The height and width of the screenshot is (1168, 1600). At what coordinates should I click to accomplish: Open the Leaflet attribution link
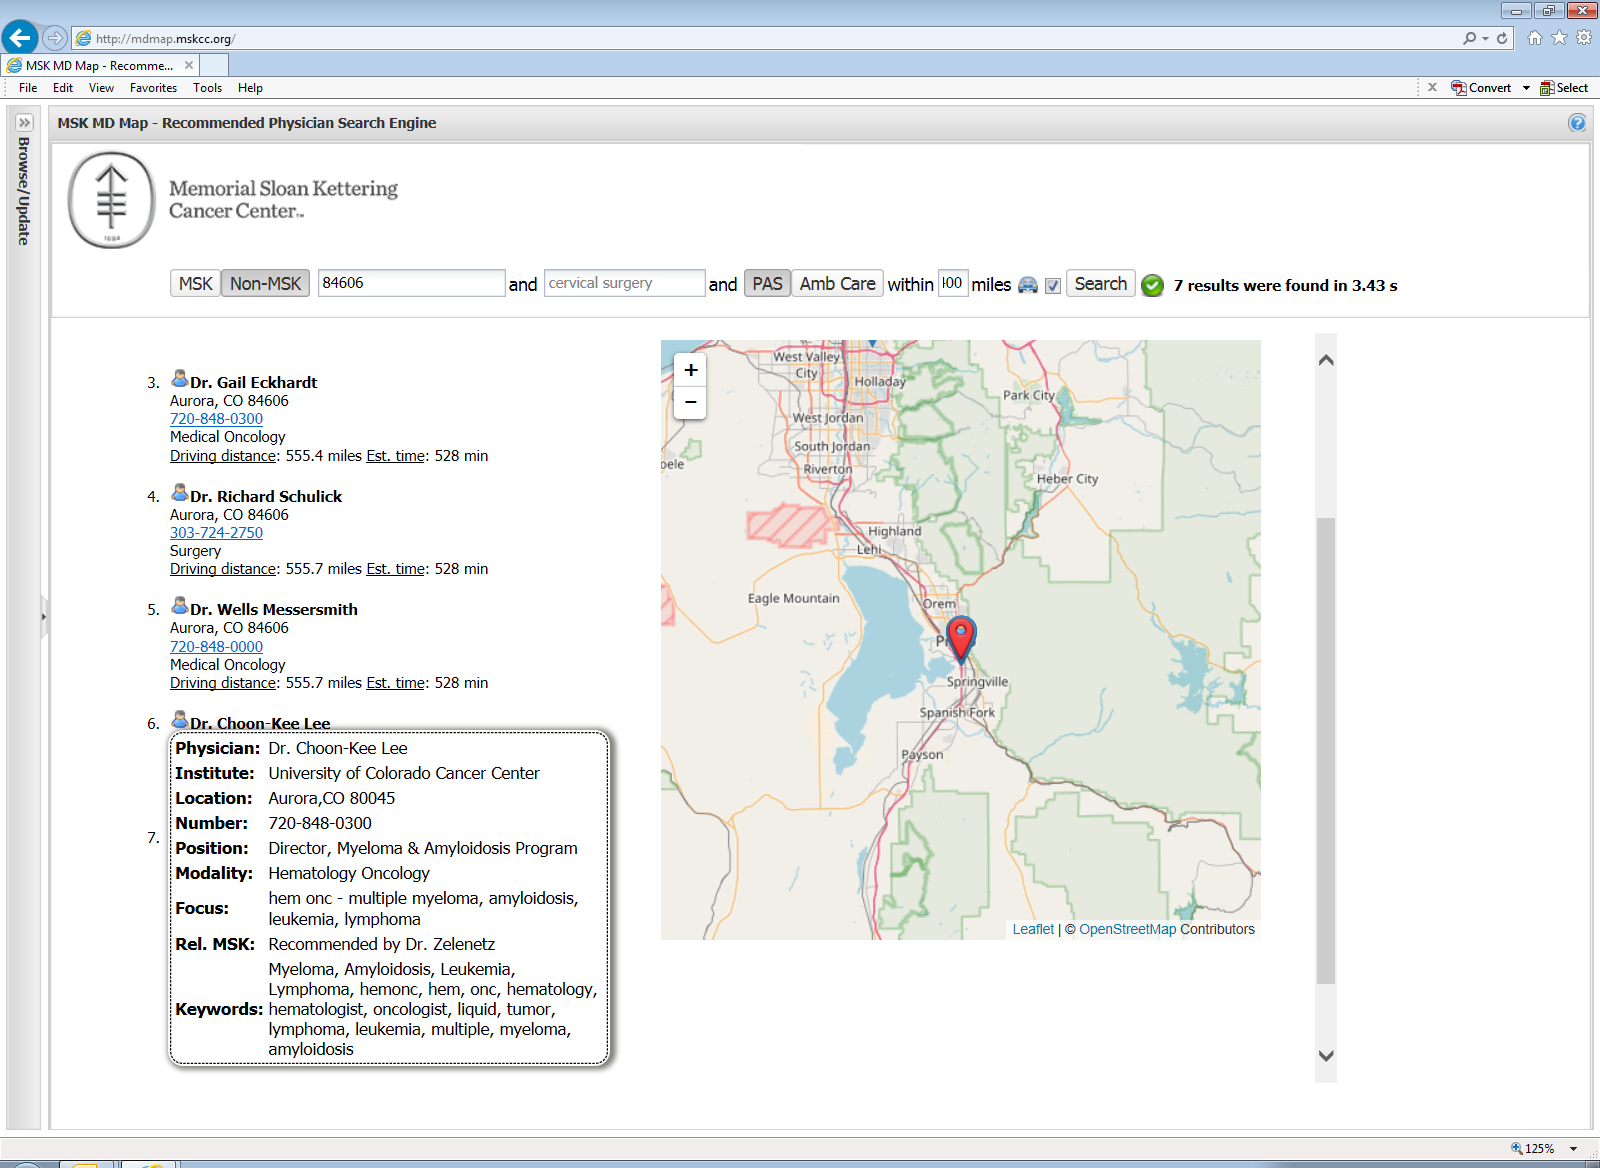click(x=1033, y=929)
